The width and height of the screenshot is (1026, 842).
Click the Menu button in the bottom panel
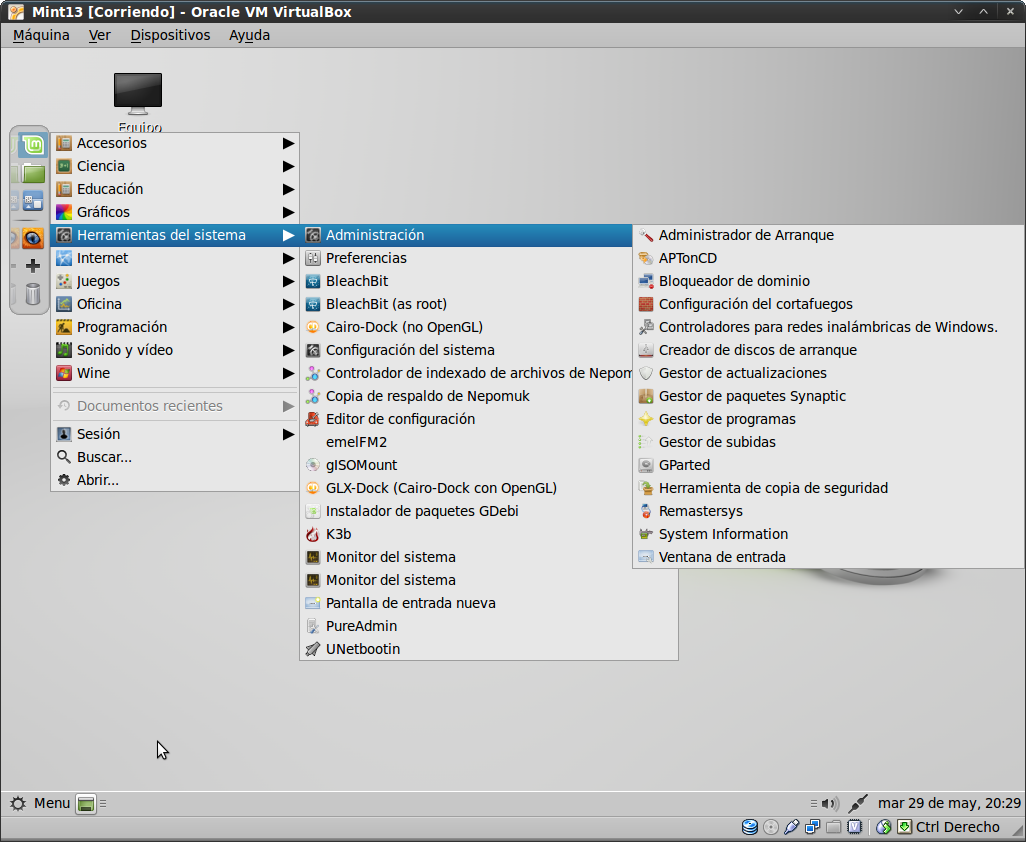pos(40,803)
